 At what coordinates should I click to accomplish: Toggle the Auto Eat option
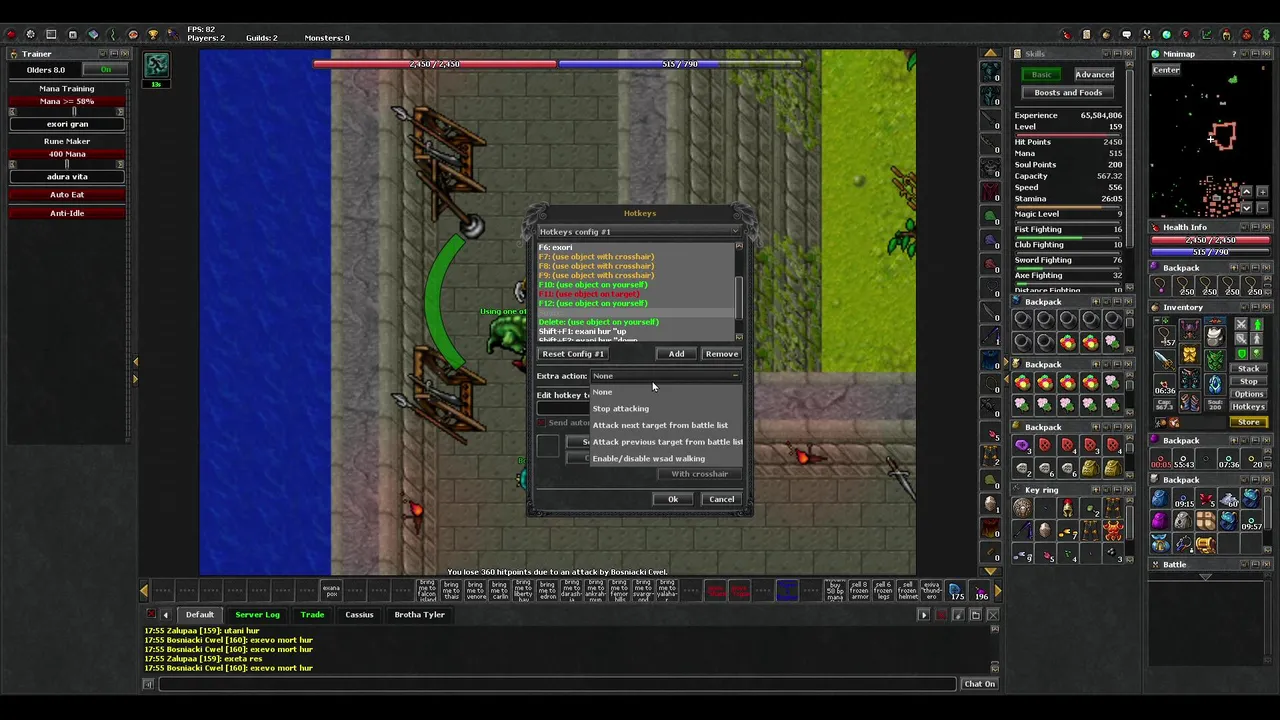click(x=67, y=195)
